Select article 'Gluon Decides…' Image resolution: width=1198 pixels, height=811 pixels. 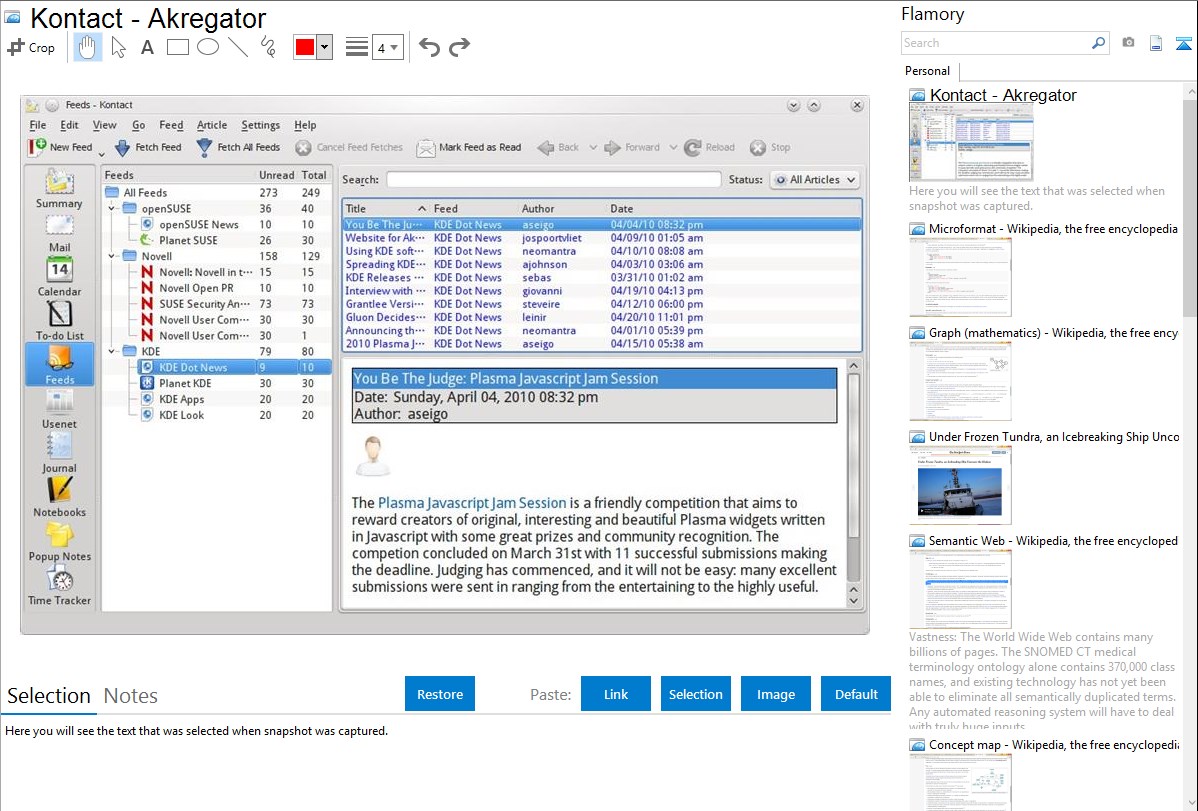point(602,317)
